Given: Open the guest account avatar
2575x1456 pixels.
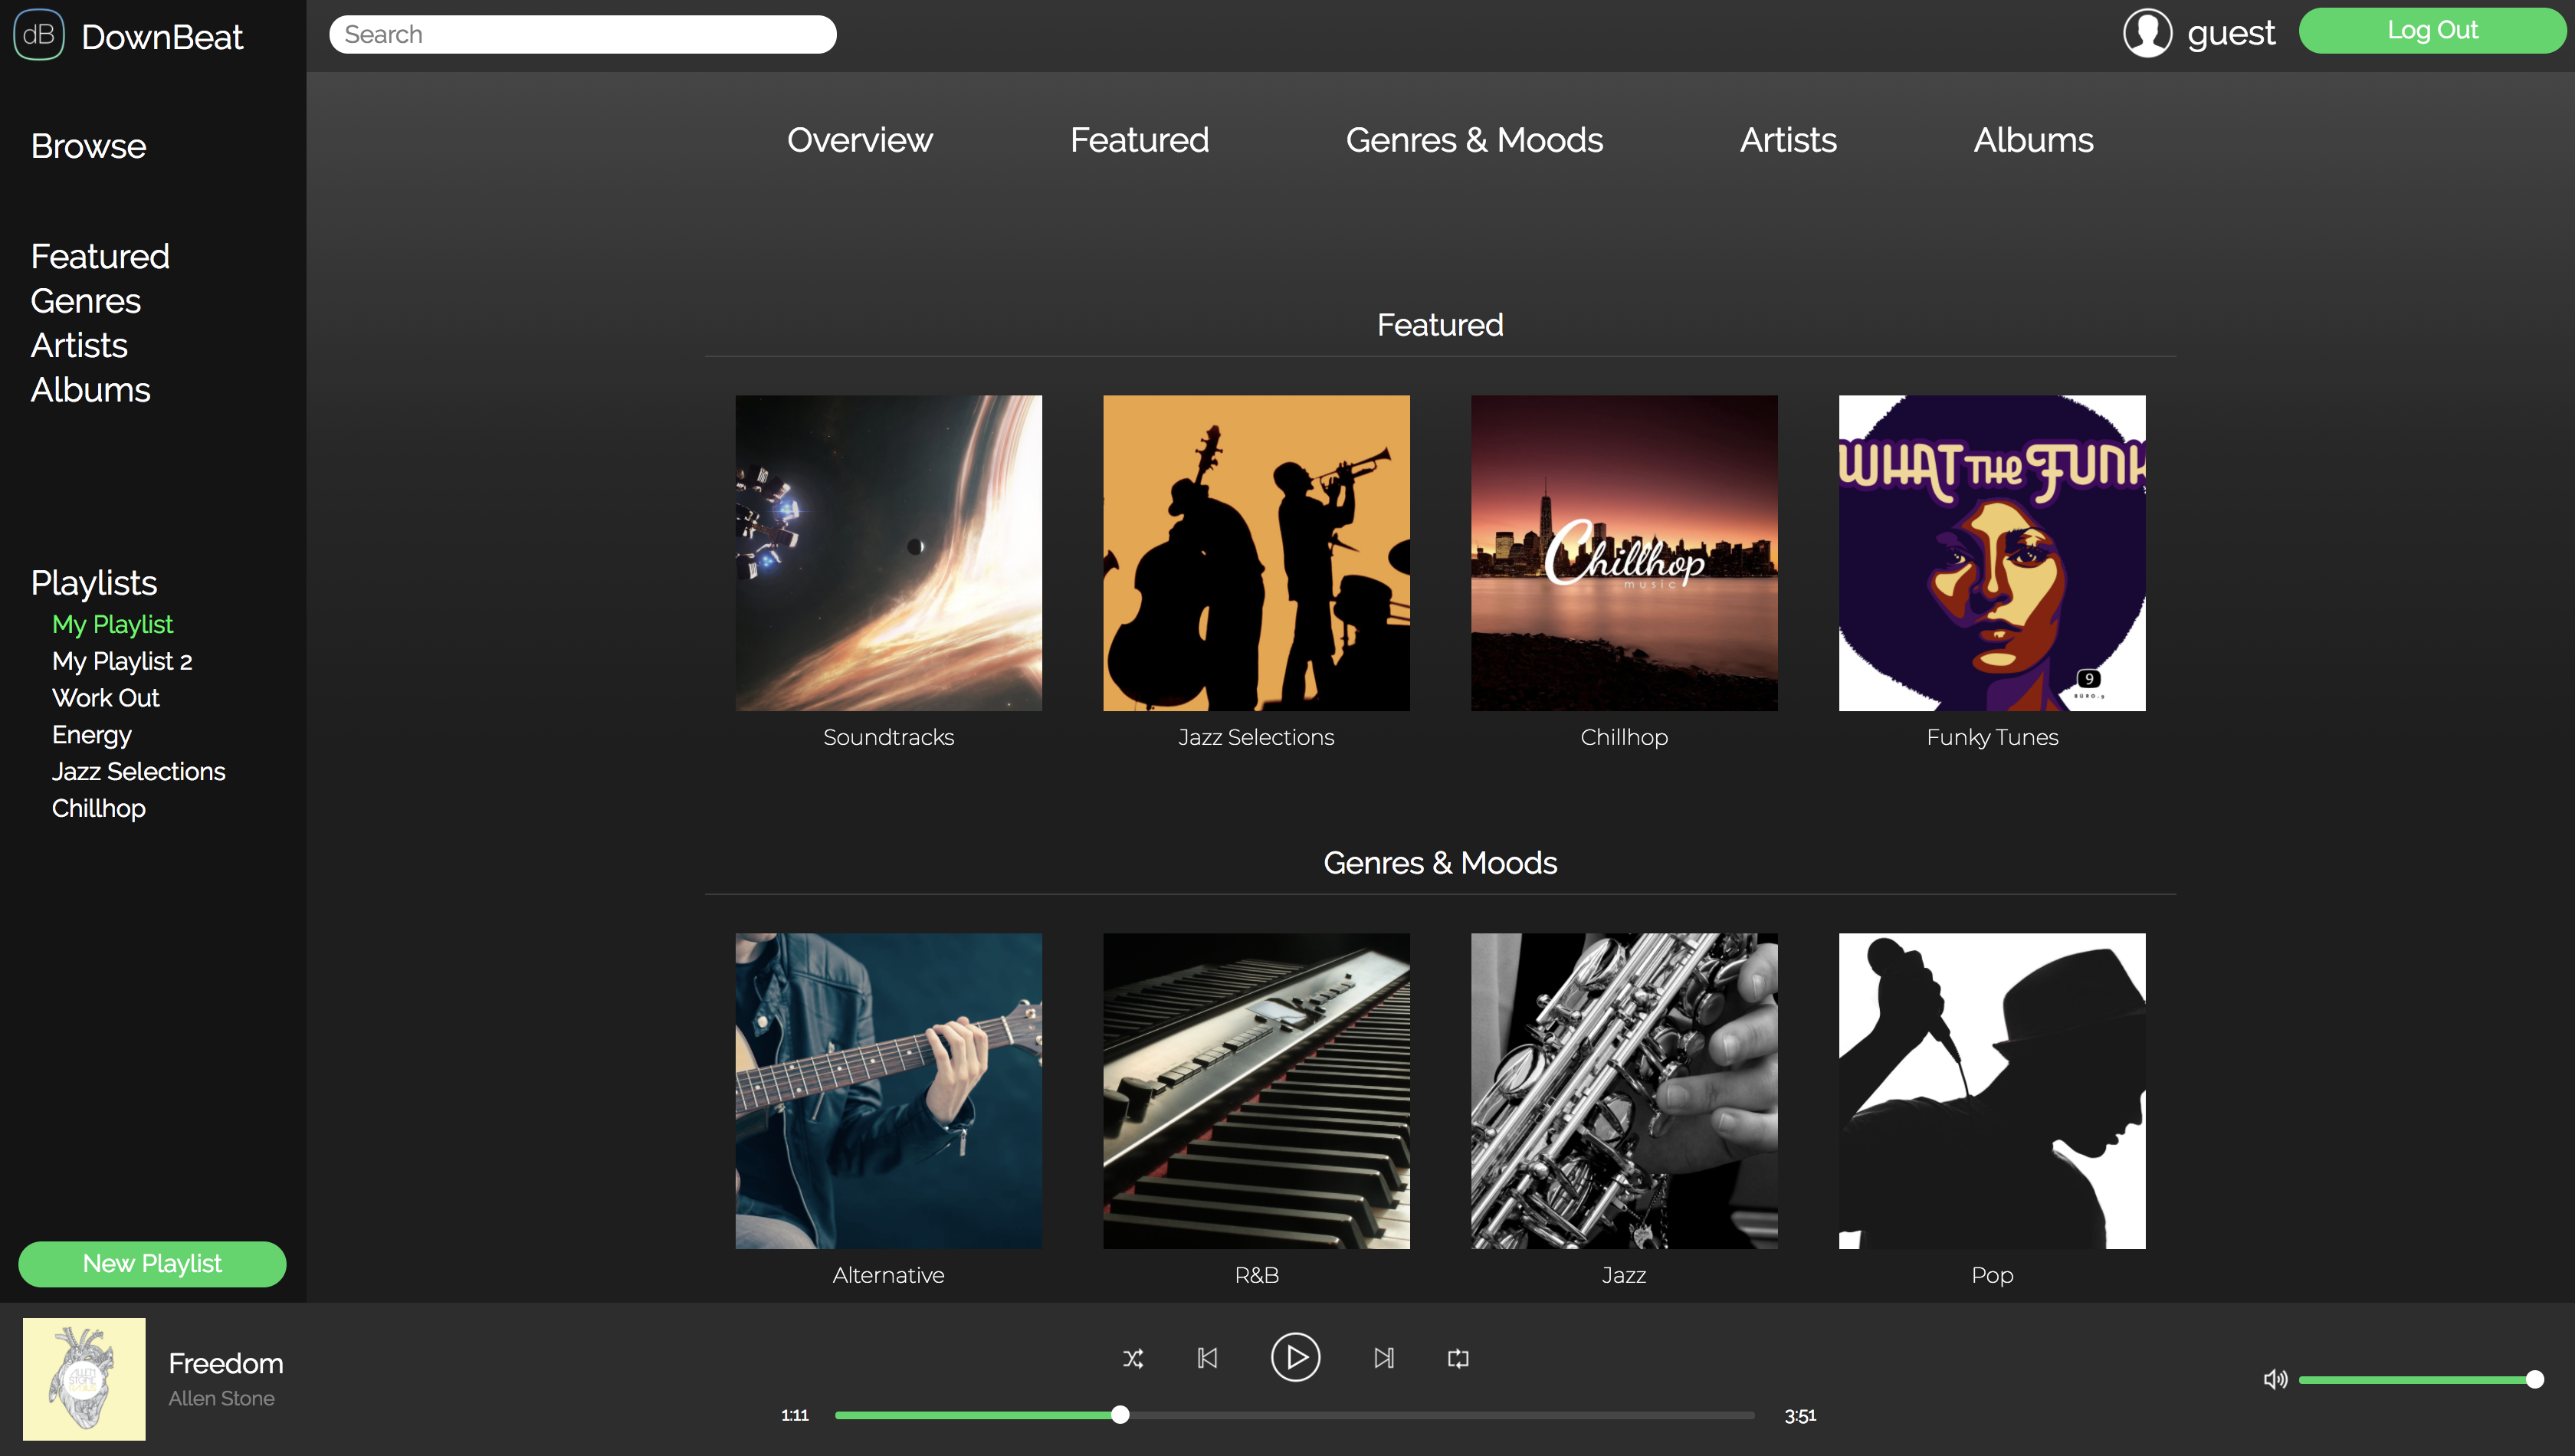Looking at the screenshot, I should coord(2147,33).
